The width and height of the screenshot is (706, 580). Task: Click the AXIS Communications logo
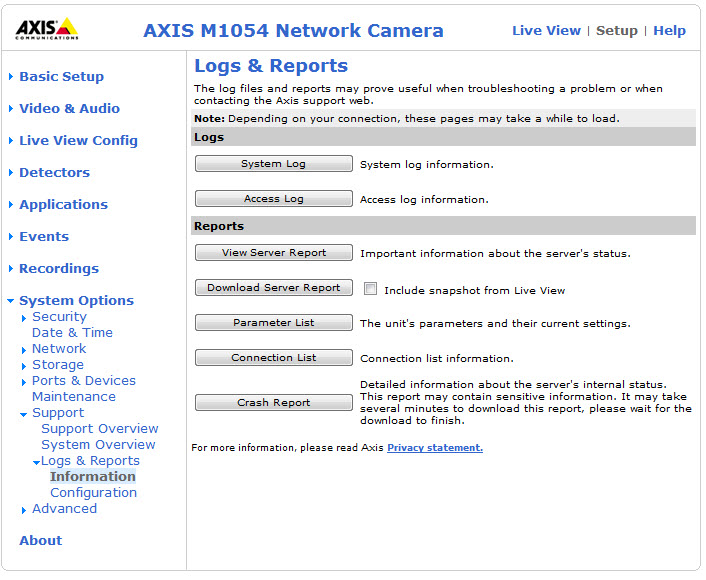(x=47, y=29)
